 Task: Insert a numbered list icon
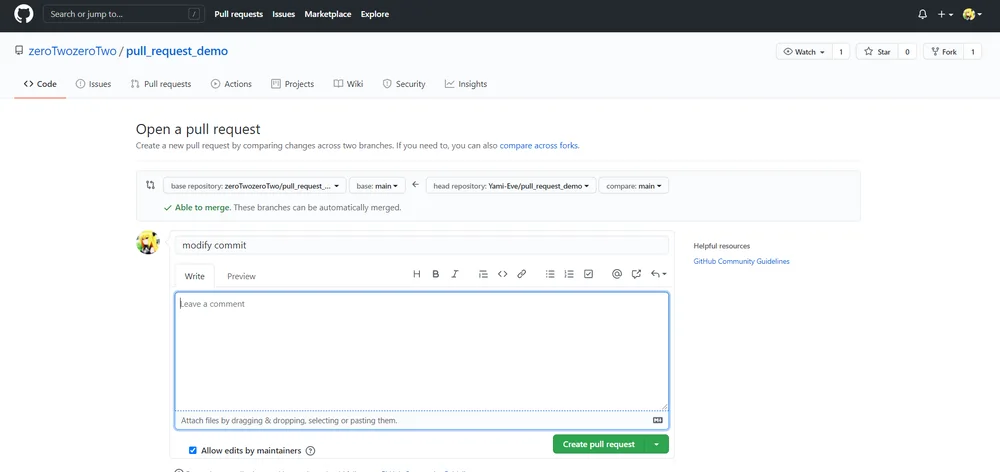pos(570,274)
